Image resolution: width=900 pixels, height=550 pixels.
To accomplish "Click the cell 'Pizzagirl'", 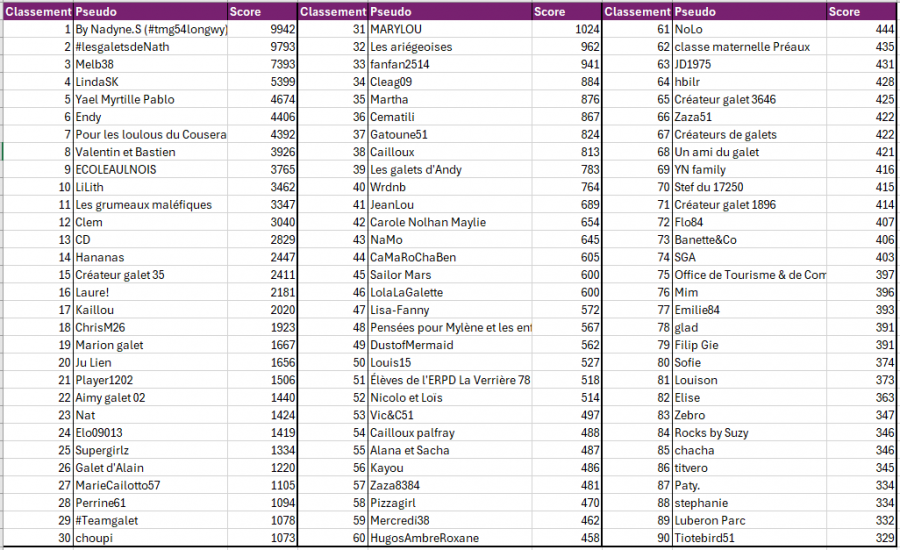I will (450, 503).
